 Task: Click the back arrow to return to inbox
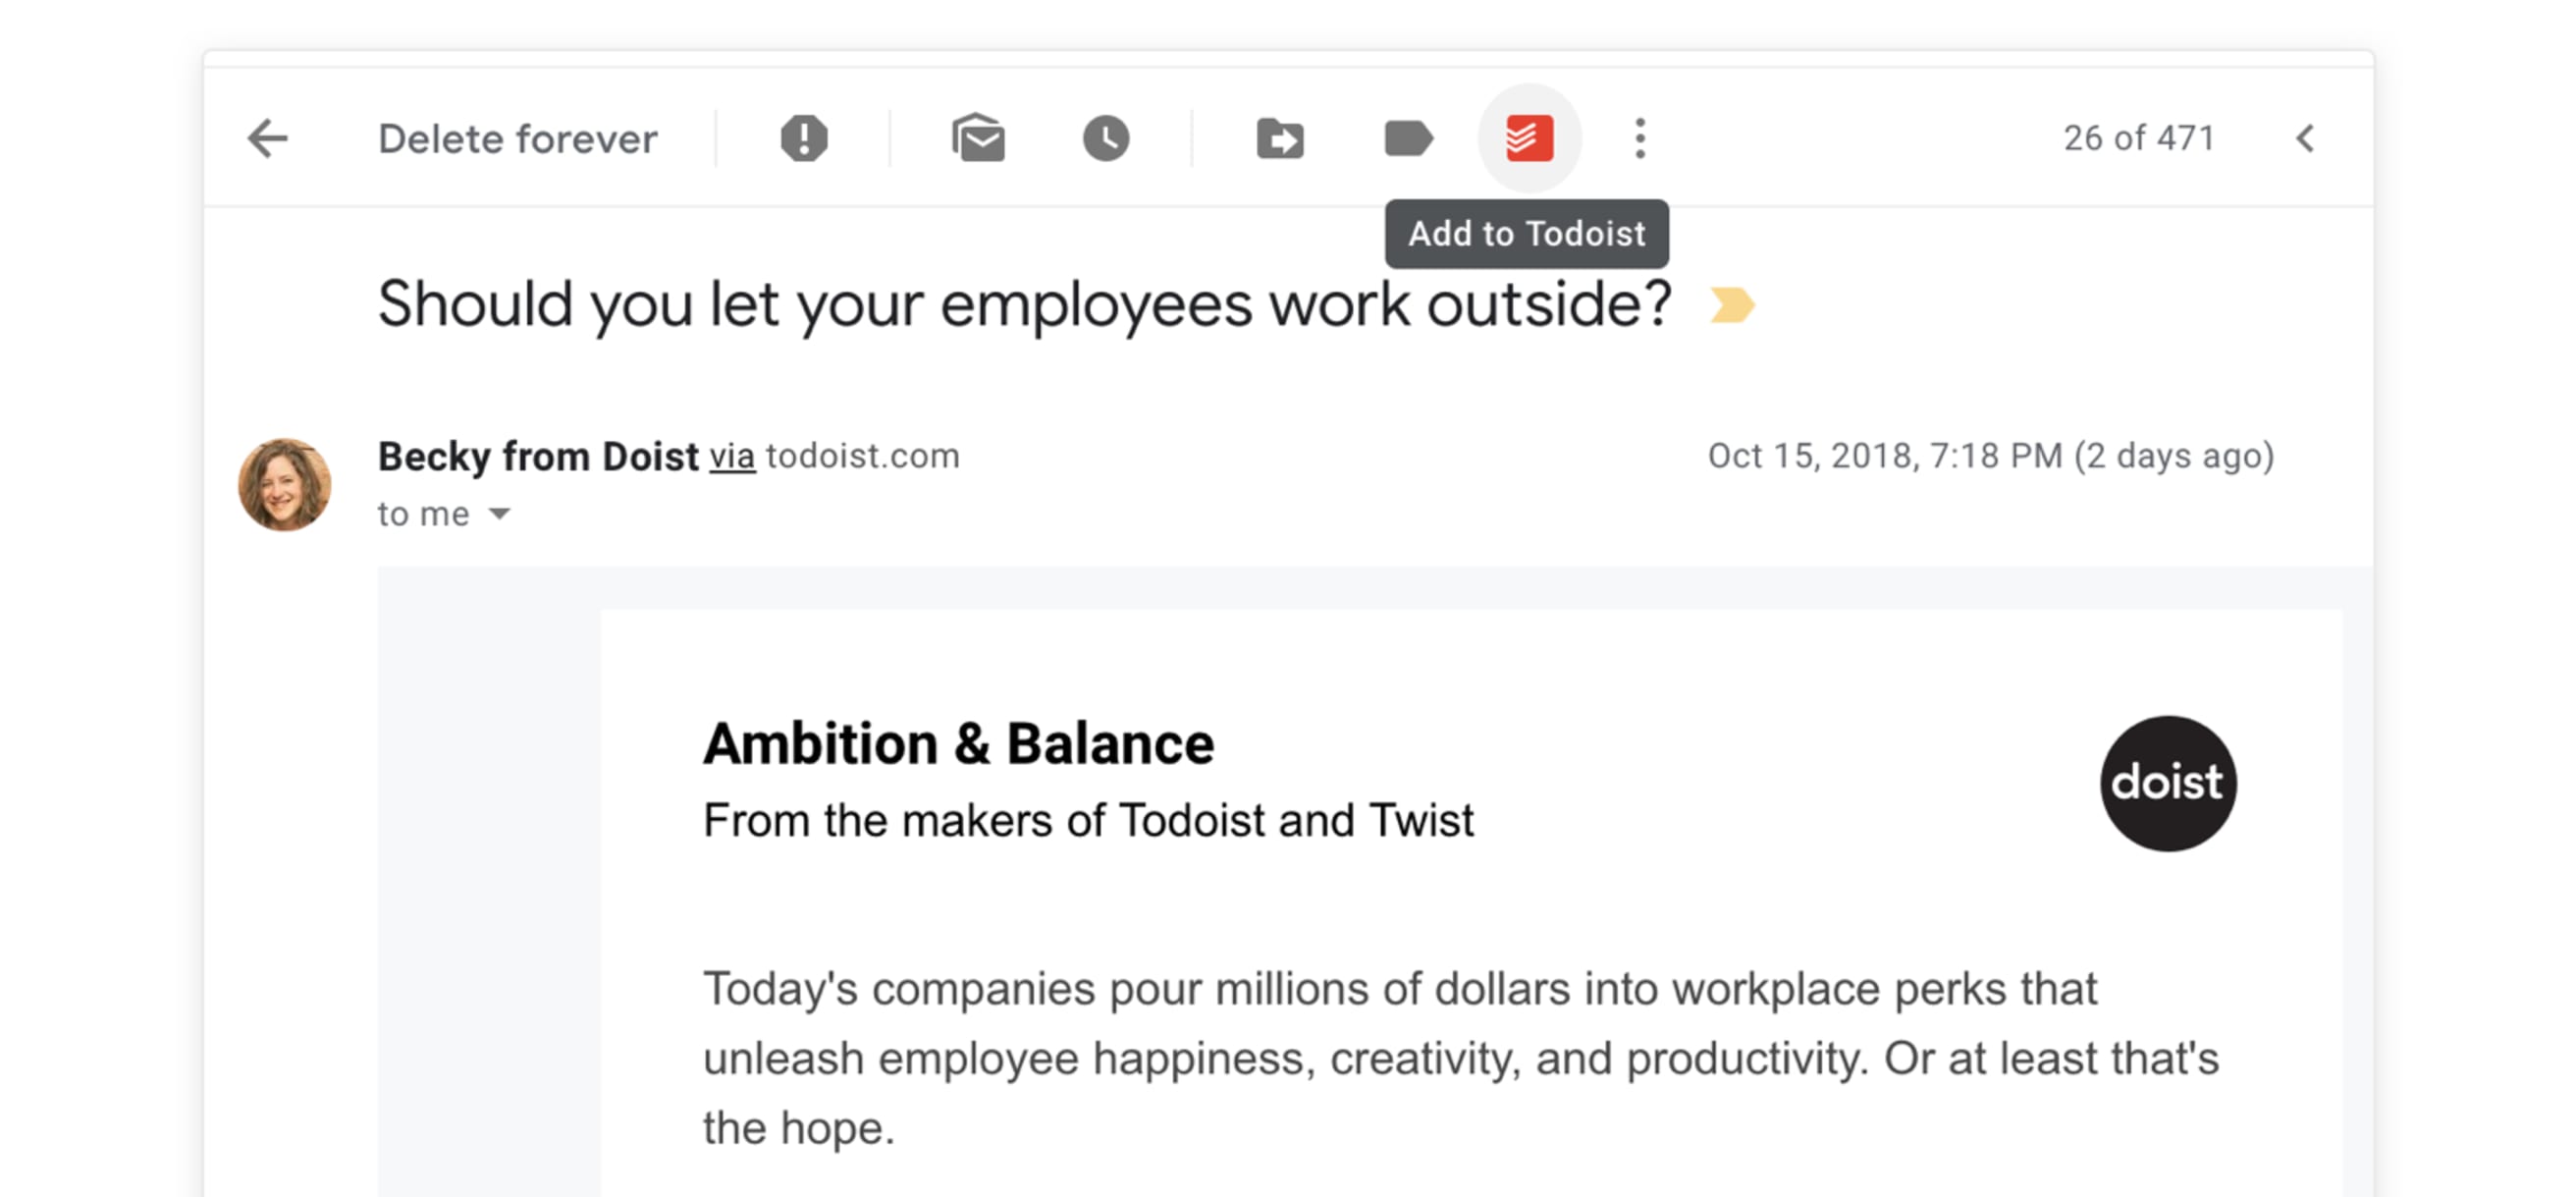[x=266, y=138]
